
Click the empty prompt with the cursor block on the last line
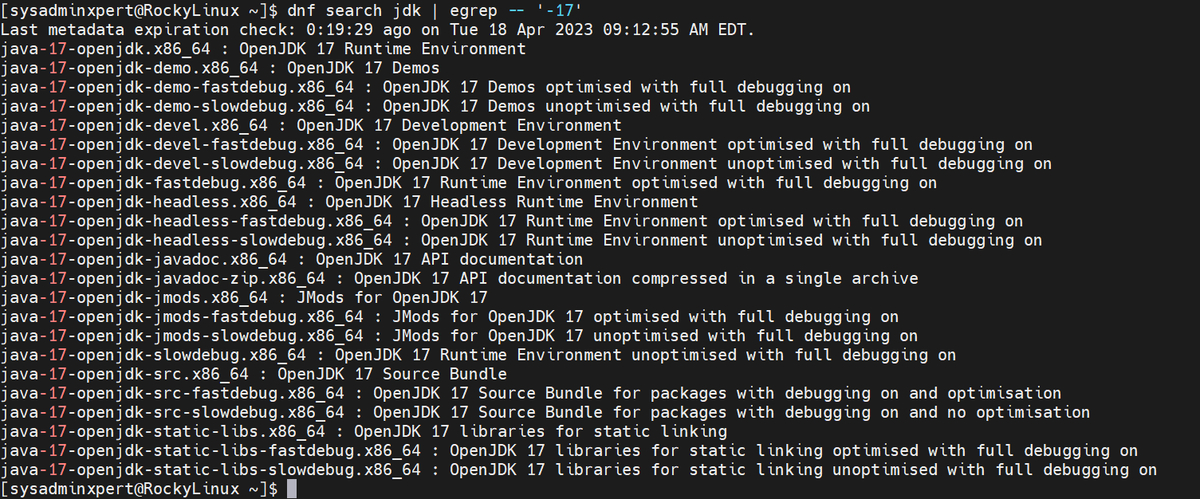coord(149,489)
